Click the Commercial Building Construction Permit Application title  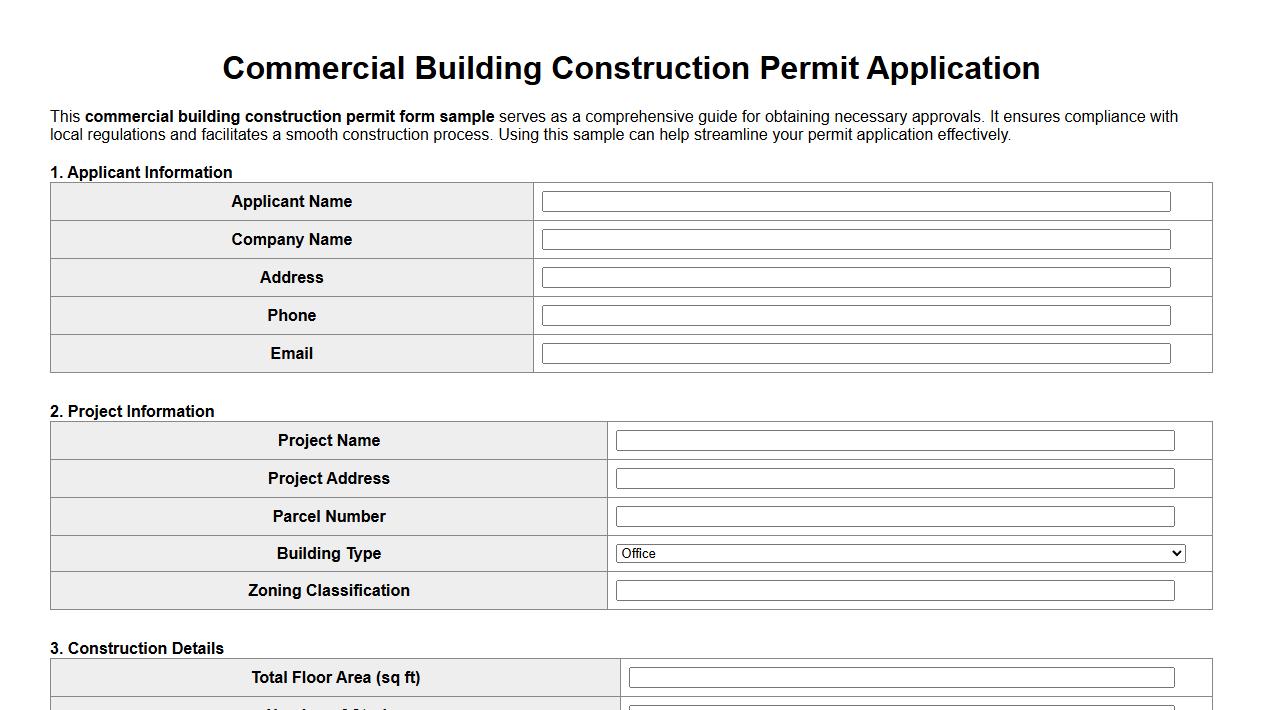pos(631,68)
